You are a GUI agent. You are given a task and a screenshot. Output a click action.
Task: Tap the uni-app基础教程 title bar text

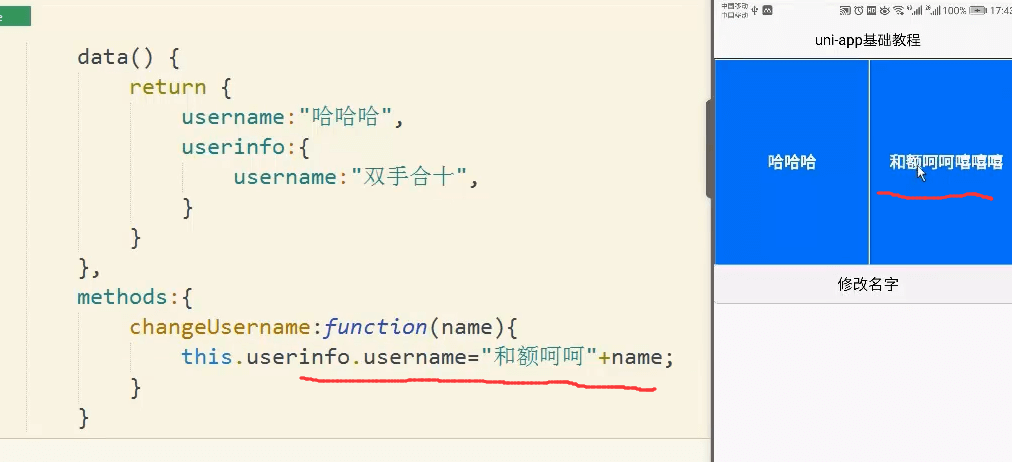pyautogui.click(x=867, y=41)
